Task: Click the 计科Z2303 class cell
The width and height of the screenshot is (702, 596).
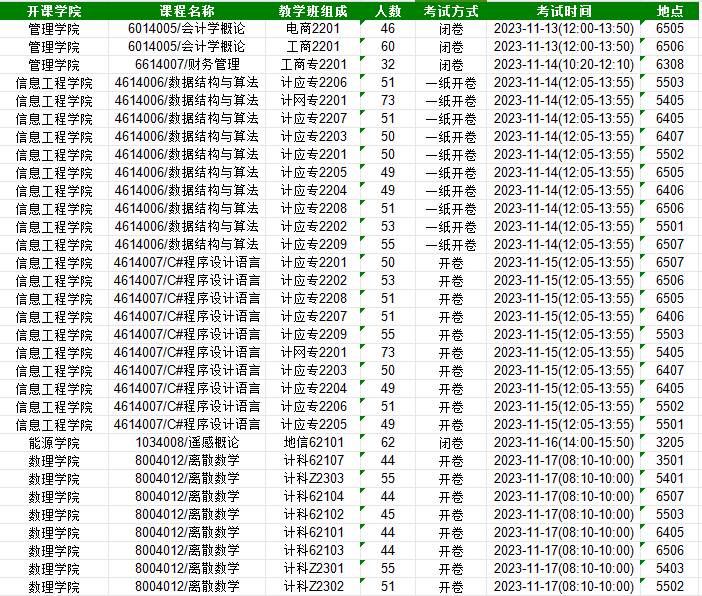Action: 313,479
